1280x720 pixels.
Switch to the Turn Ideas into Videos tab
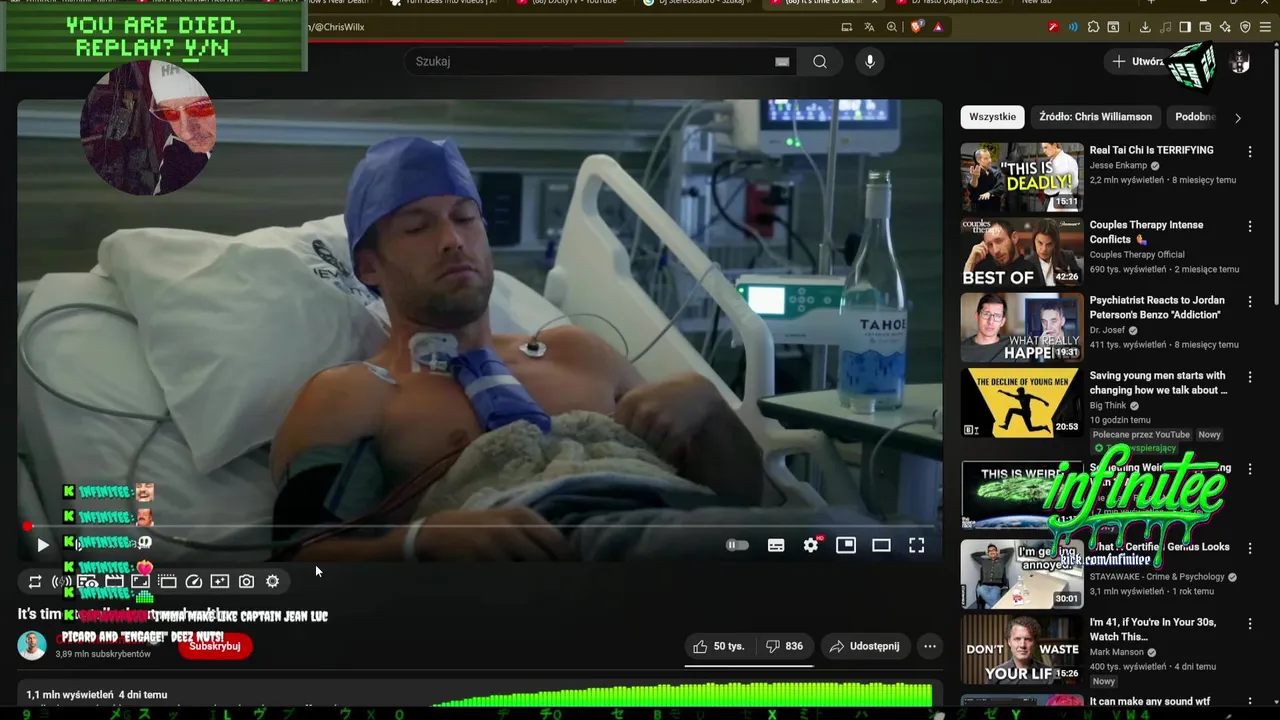pos(443,3)
